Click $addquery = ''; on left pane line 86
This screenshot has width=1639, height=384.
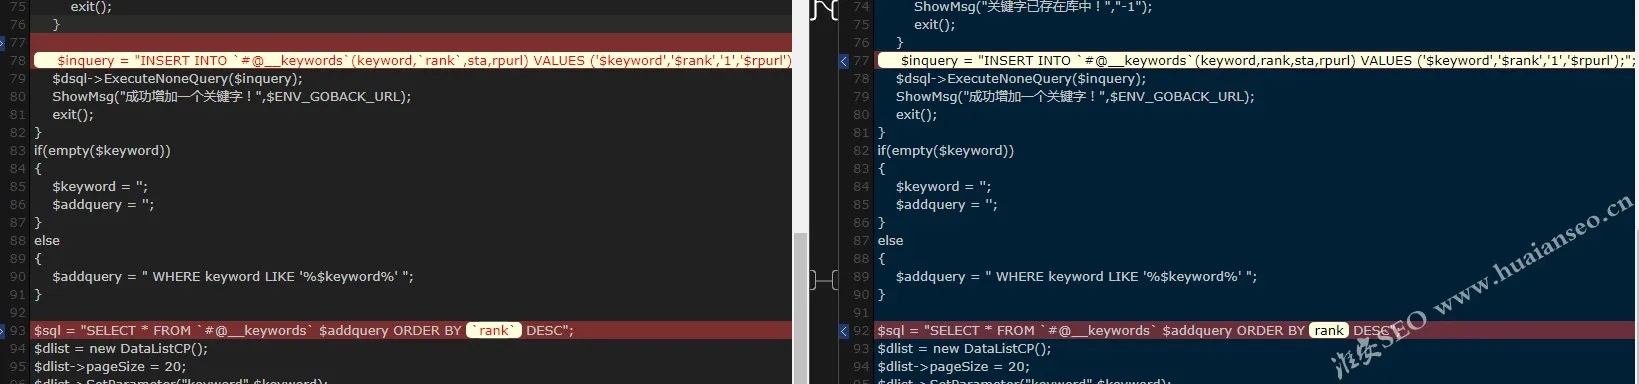point(103,205)
